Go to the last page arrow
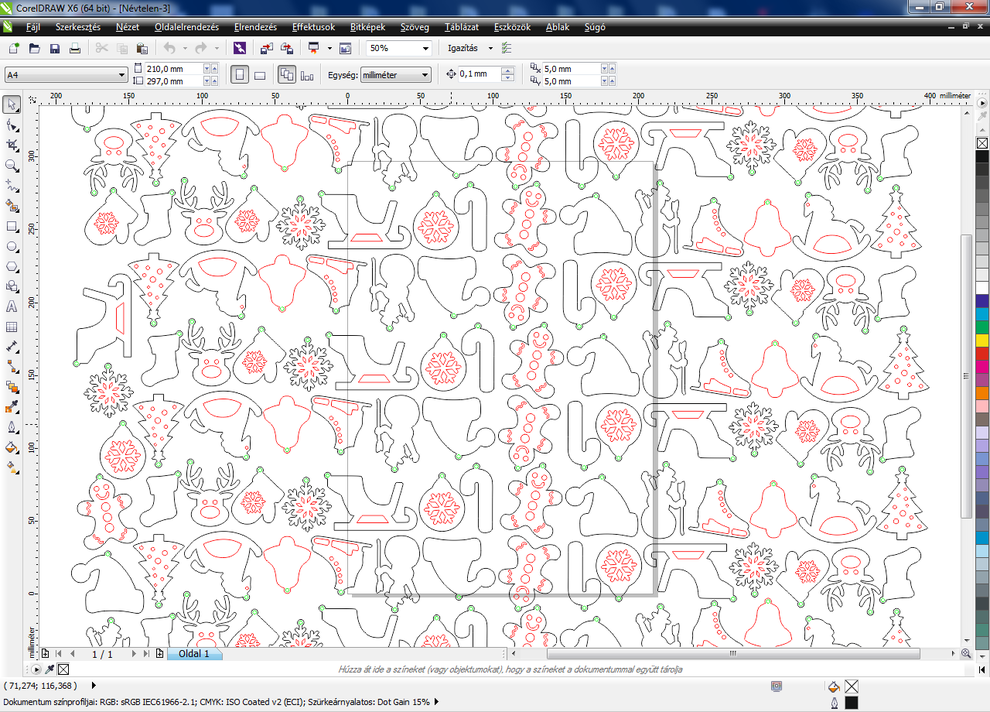The width and height of the screenshot is (990, 712). (146, 654)
